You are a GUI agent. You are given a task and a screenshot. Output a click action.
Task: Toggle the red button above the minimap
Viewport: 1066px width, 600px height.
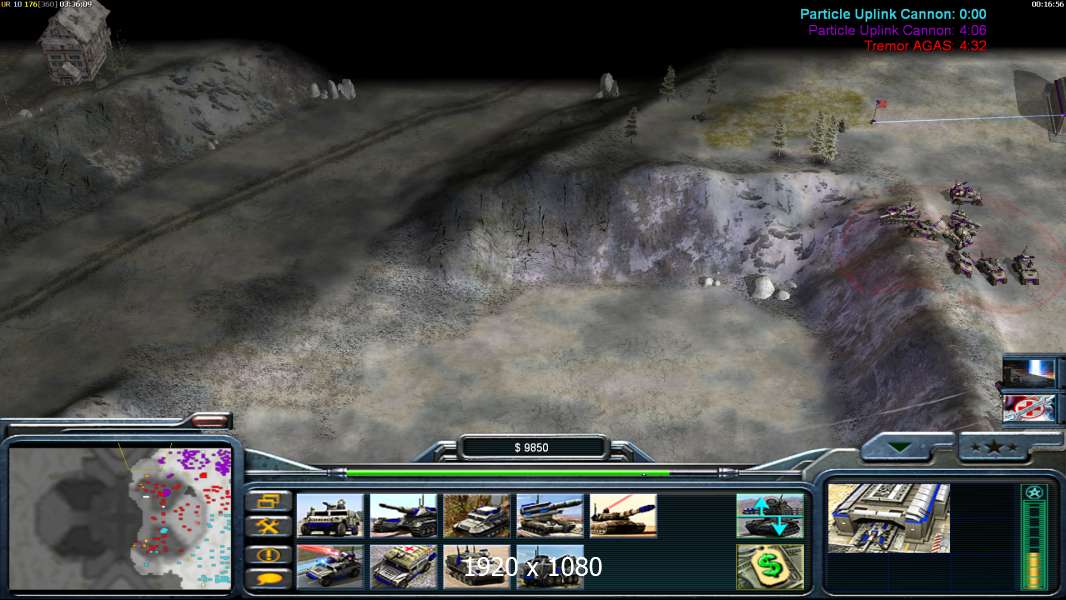[x=209, y=421]
